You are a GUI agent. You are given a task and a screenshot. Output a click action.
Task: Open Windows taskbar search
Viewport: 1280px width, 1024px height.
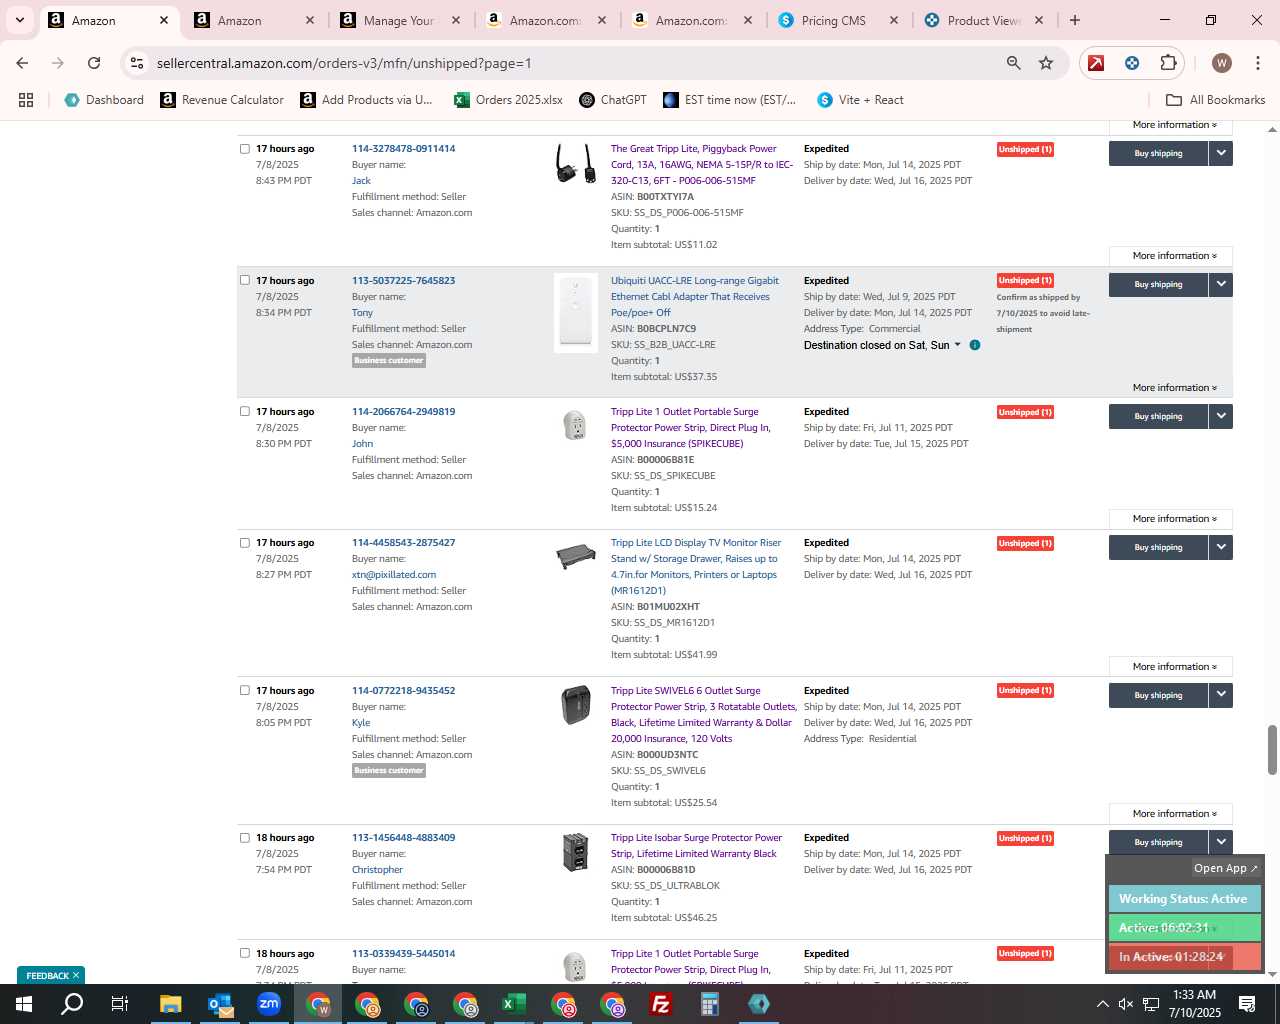(x=72, y=1004)
